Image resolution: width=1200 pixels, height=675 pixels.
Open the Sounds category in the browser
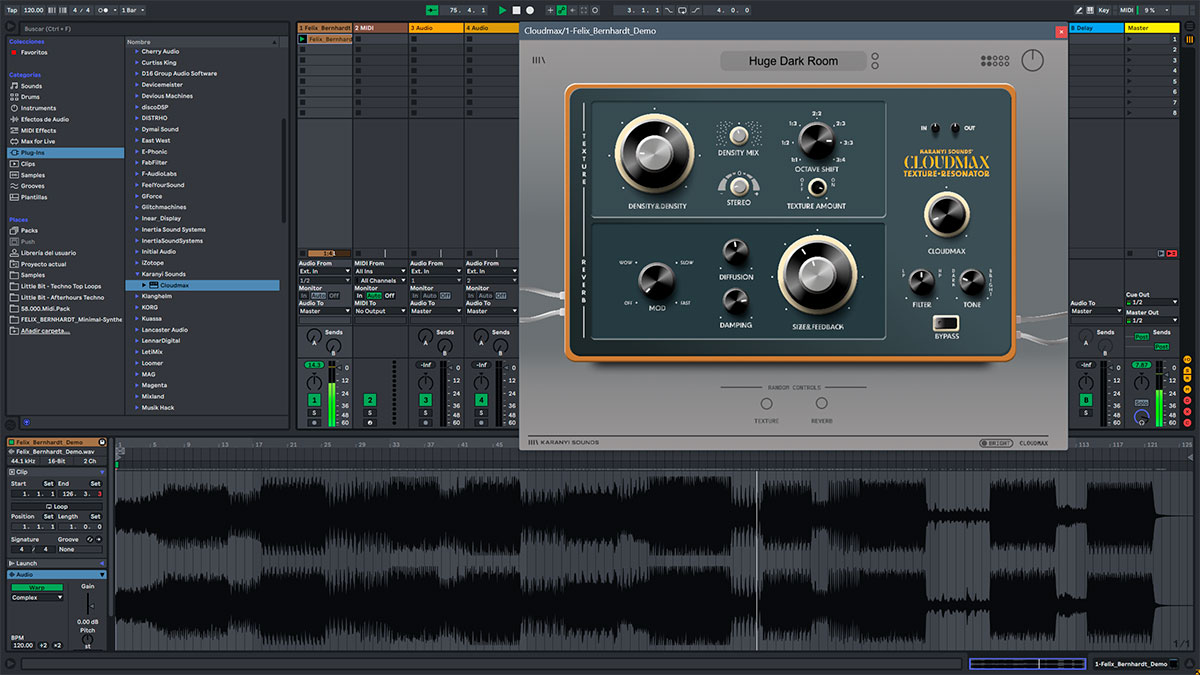tap(31, 86)
